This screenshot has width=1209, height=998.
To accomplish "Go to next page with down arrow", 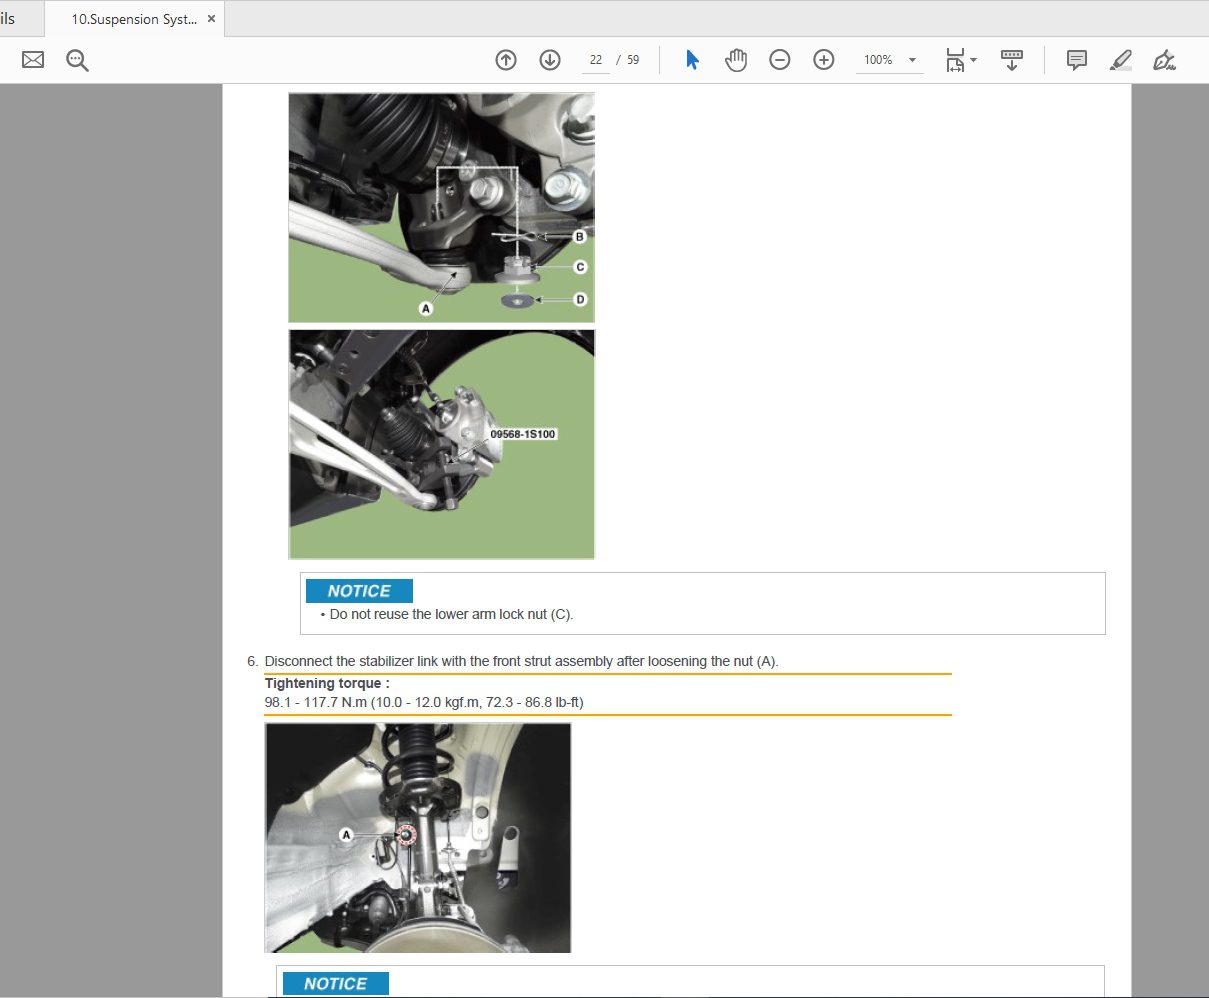I will (x=550, y=60).
